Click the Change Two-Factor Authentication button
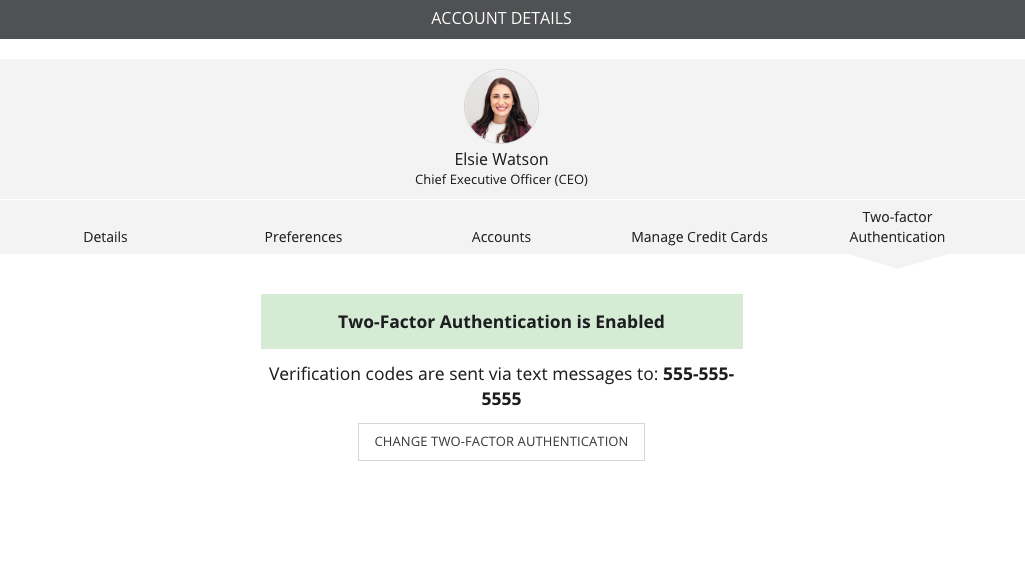Image resolution: width=1025 pixels, height=580 pixels. (501, 442)
